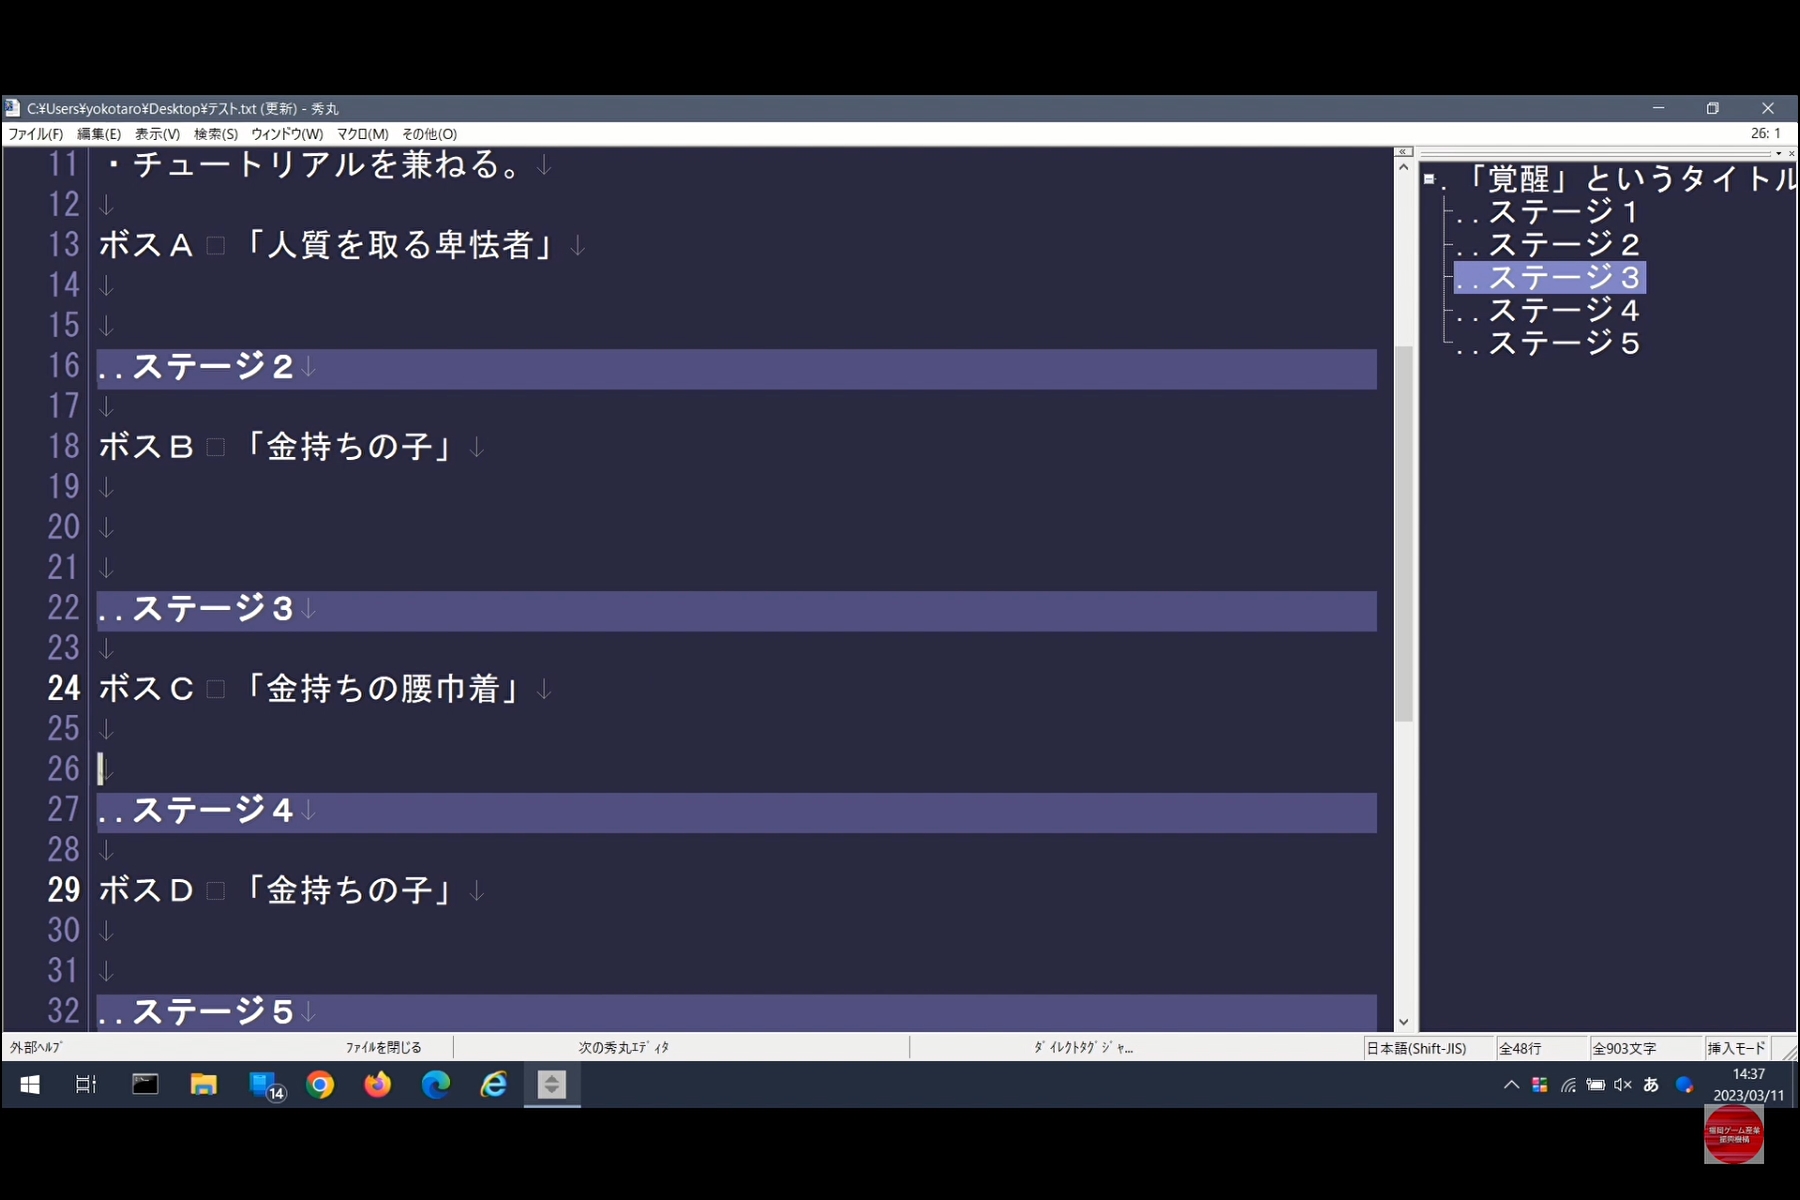Viewport: 1800px width, 1200px height.
Task: Open the Wi-Fi network tray icon
Action: [x=1568, y=1085]
